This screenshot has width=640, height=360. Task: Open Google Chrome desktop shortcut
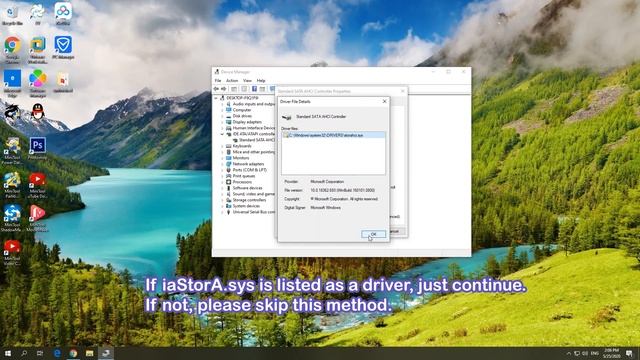pos(12,49)
